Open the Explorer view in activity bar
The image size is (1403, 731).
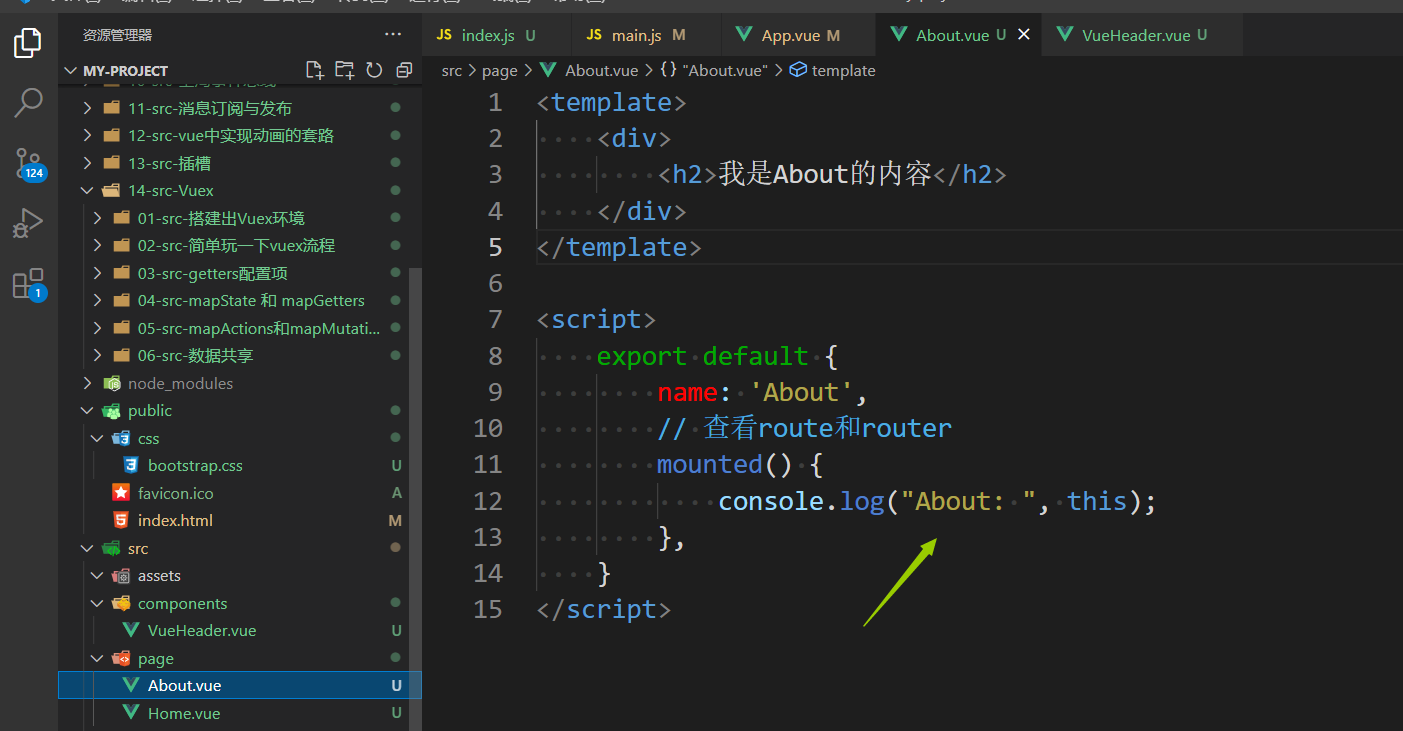tap(28, 43)
